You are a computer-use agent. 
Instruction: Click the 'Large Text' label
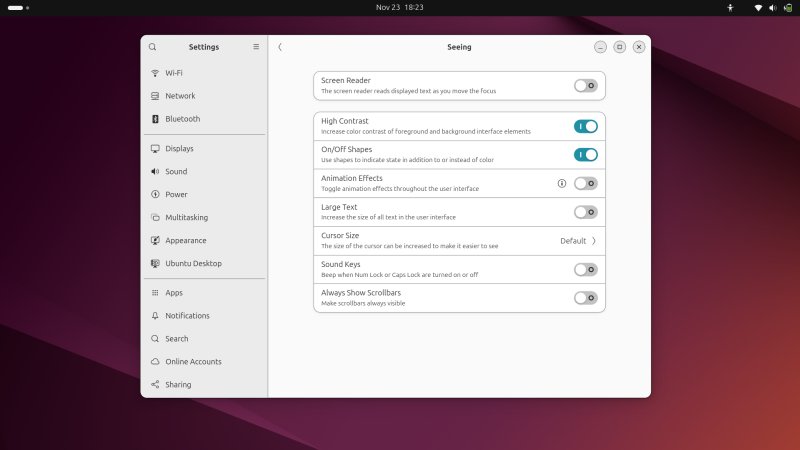(339, 207)
